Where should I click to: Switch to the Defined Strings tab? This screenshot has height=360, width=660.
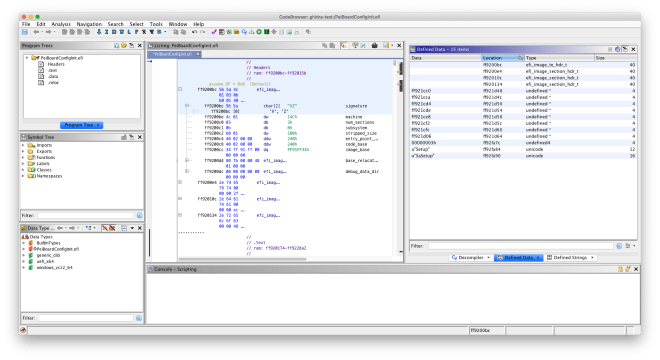click(x=570, y=258)
